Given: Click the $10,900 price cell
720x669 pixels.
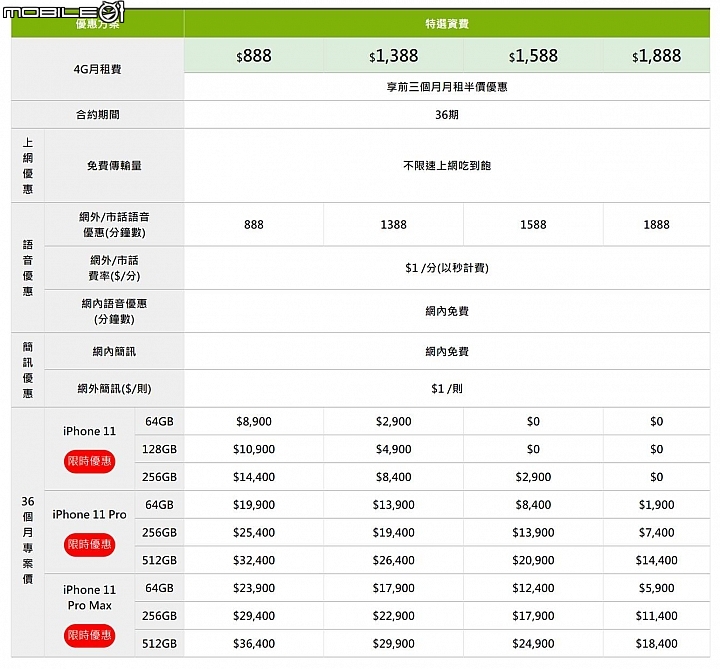Looking at the screenshot, I should (x=253, y=449).
